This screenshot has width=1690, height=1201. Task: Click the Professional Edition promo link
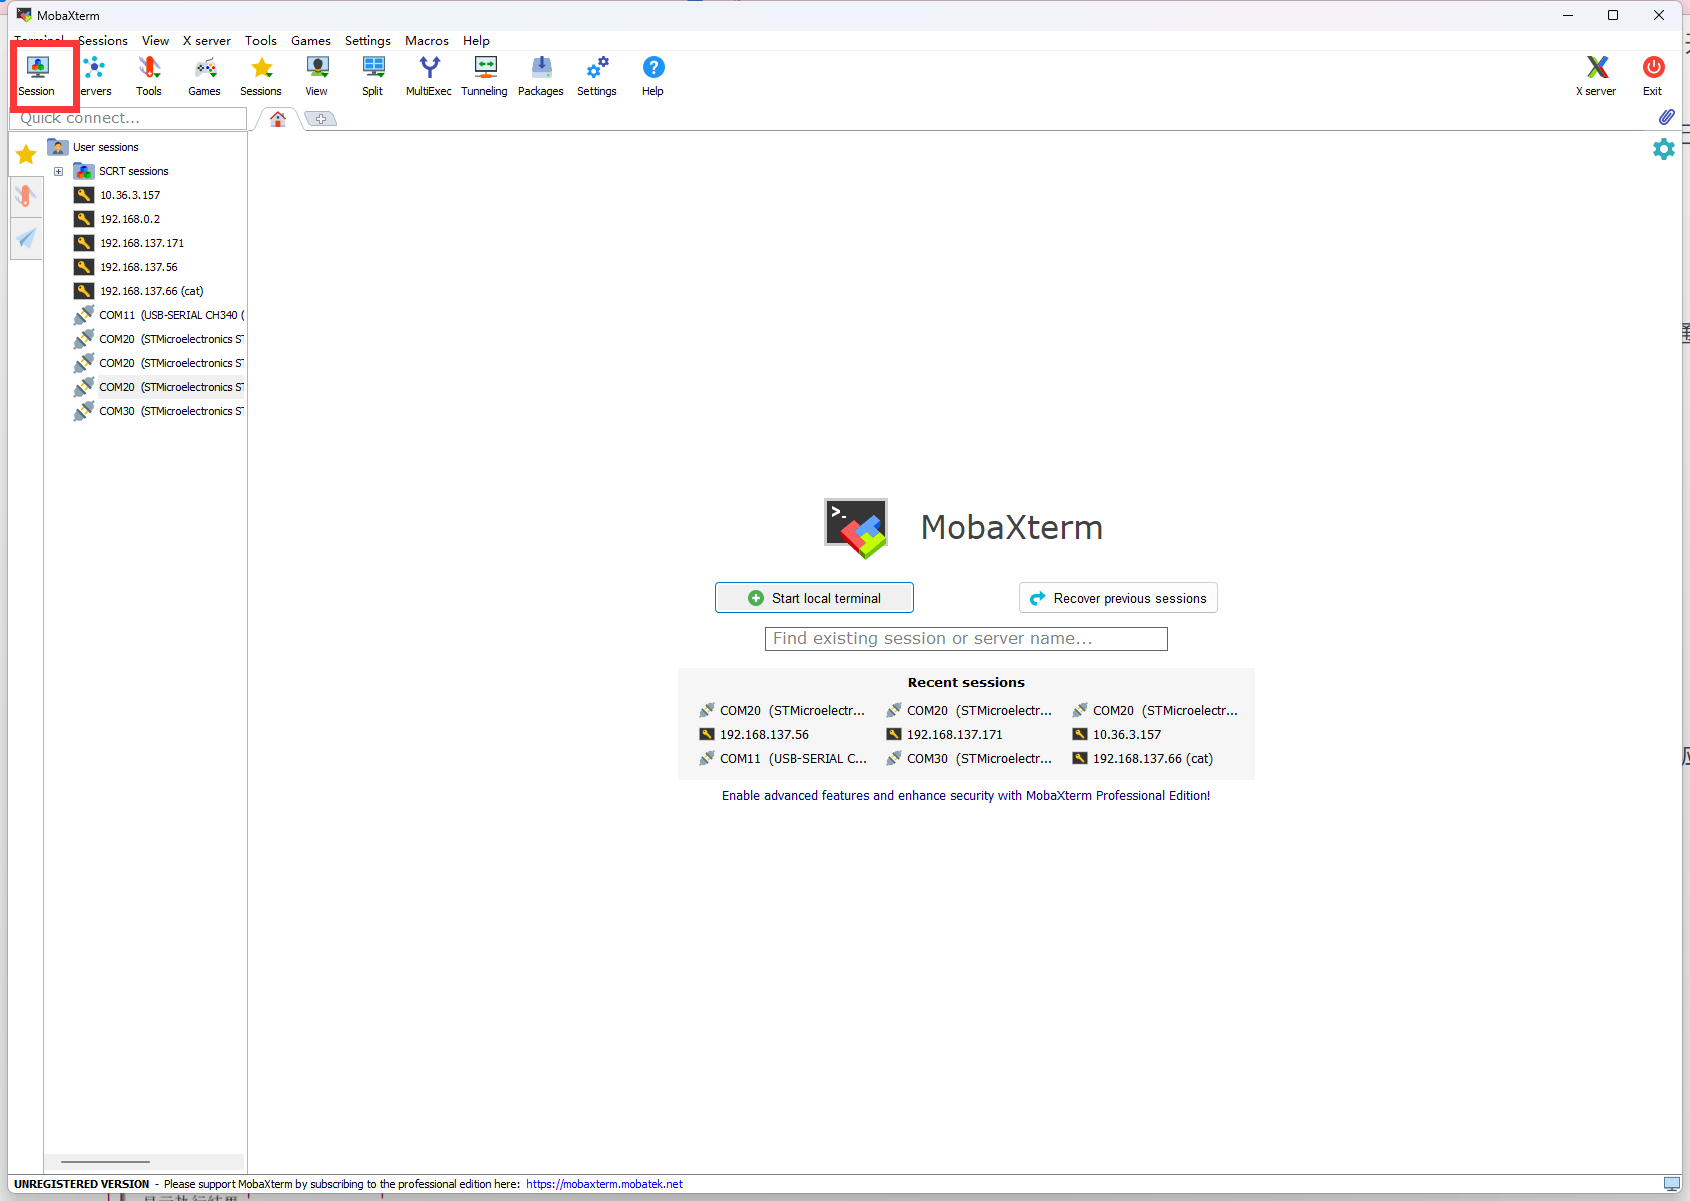coord(966,796)
